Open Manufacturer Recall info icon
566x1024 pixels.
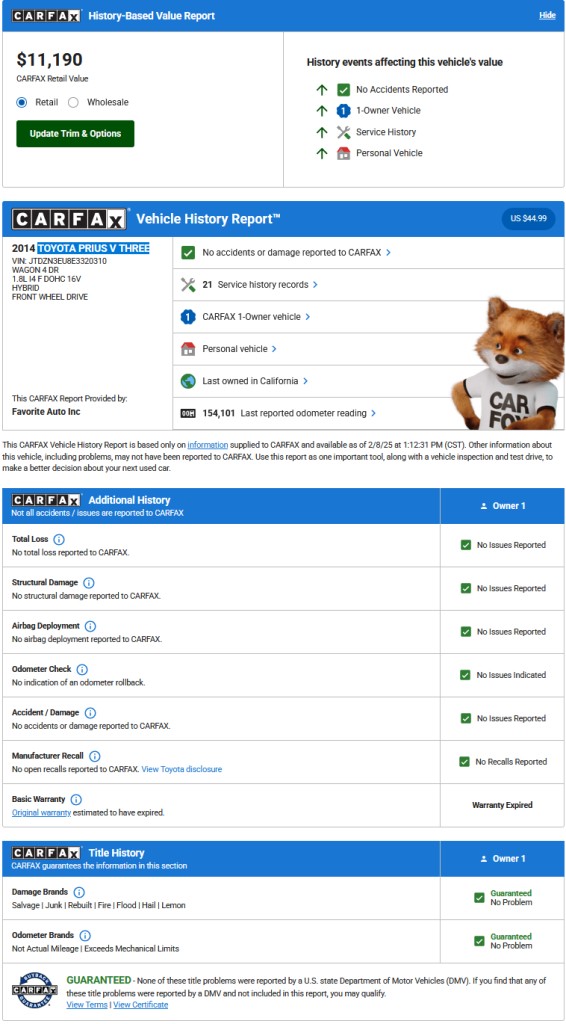[95, 756]
